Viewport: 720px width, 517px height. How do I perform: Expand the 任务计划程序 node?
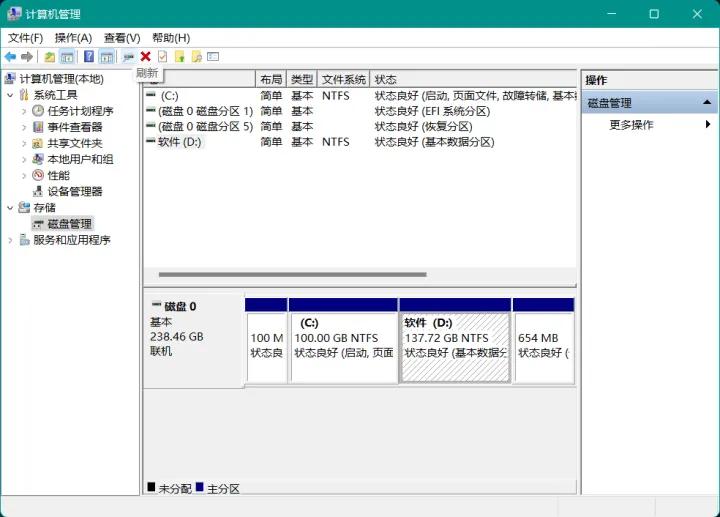click(x=24, y=111)
